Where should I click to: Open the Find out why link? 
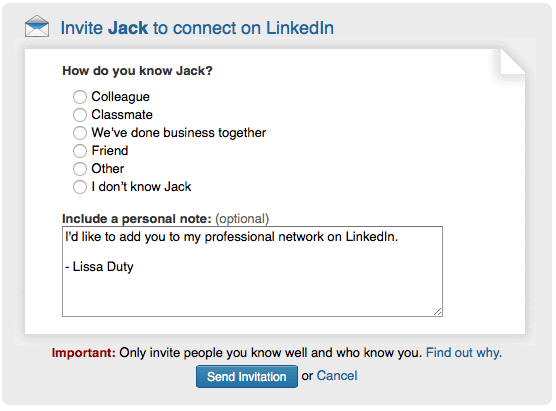pyautogui.click(x=464, y=353)
